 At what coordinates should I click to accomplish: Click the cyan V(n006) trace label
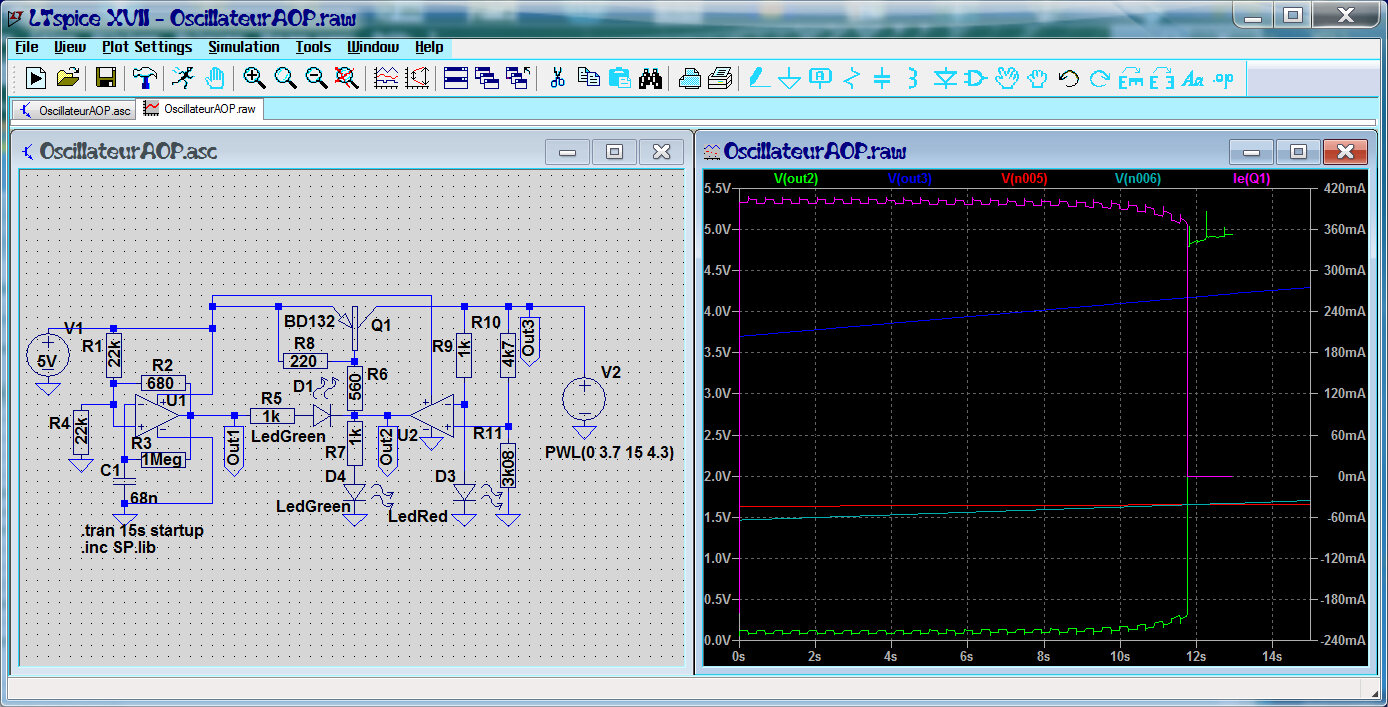(1138, 179)
